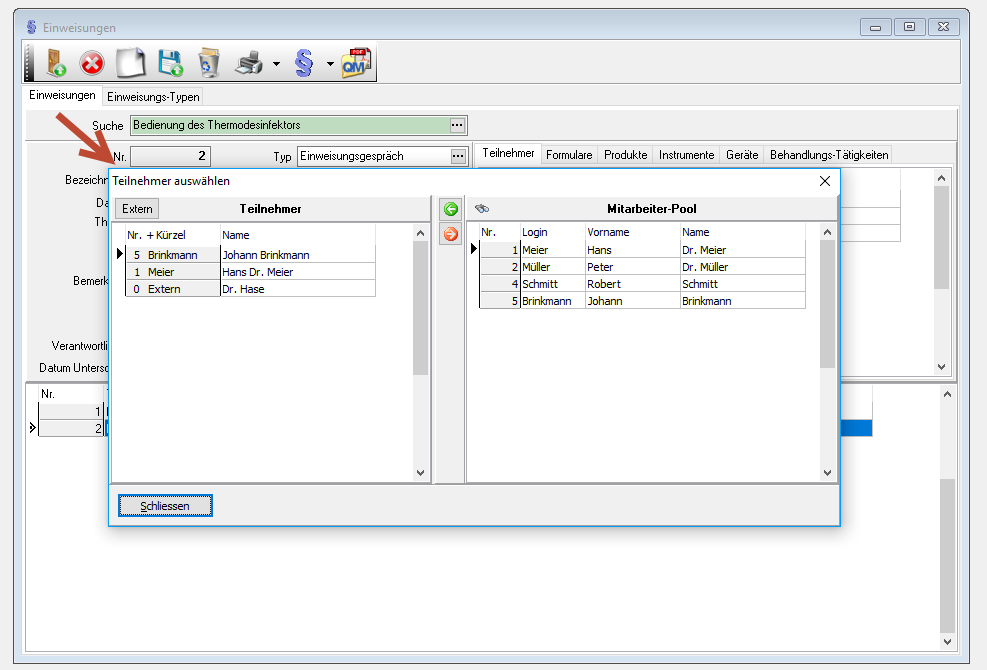The height and width of the screenshot is (670, 987).
Task: Click the red cancel X toolbar icon
Action: coord(92,64)
